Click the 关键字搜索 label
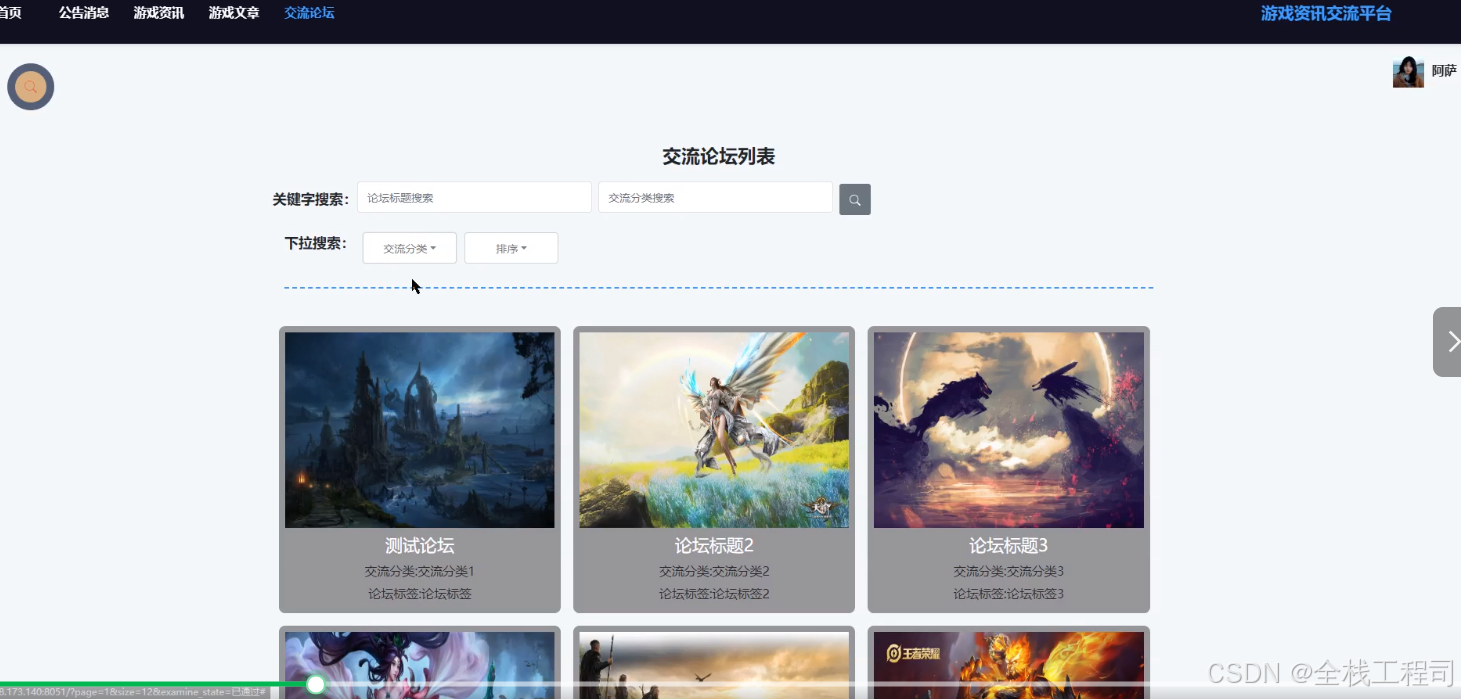This screenshot has height=699, width=1461. (x=311, y=199)
